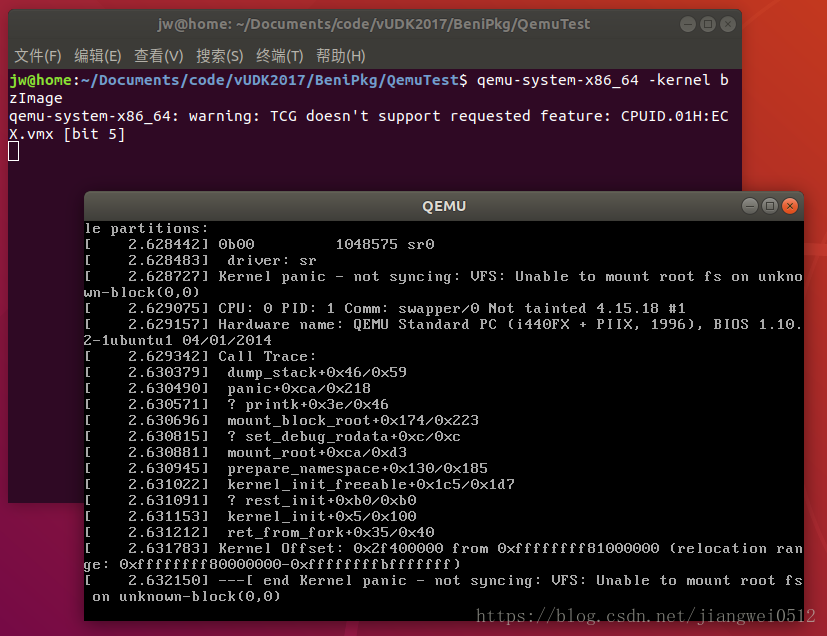Click the '? rest_init+0xb0/0xb0' line
The width and height of the screenshot is (827, 636).
(251, 500)
